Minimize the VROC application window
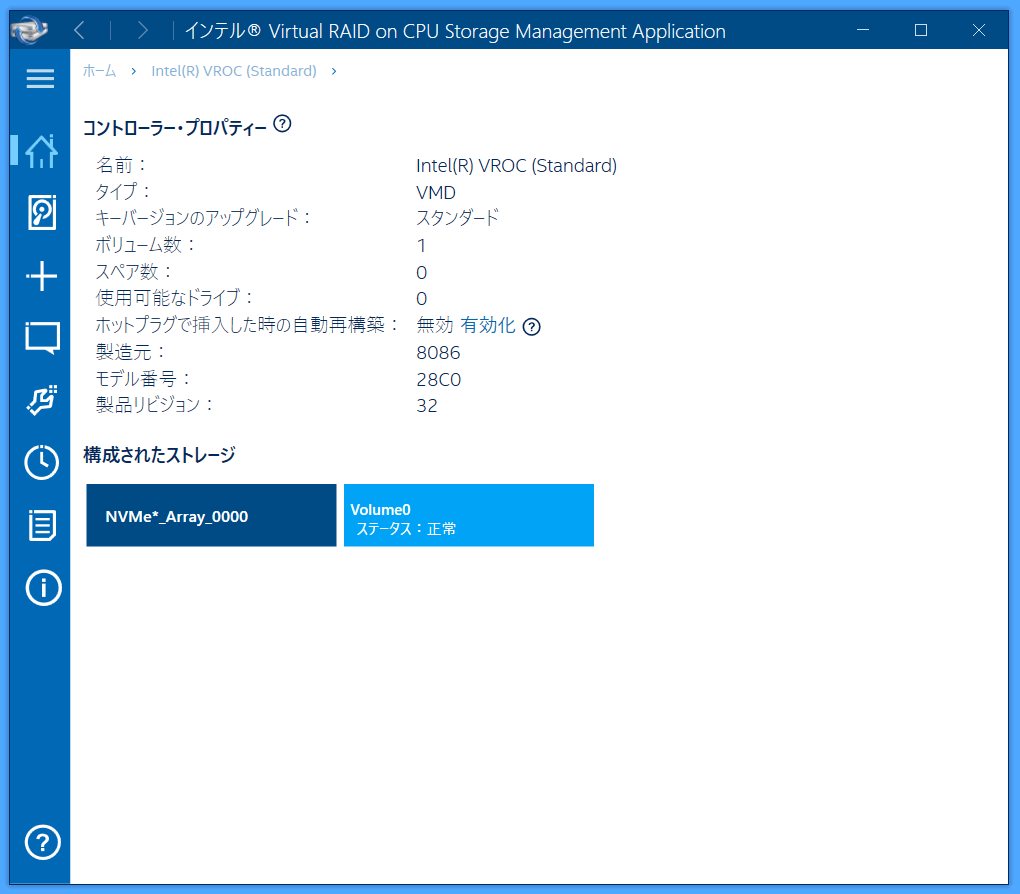Viewport: 1020px width, 894px height. 863,30
